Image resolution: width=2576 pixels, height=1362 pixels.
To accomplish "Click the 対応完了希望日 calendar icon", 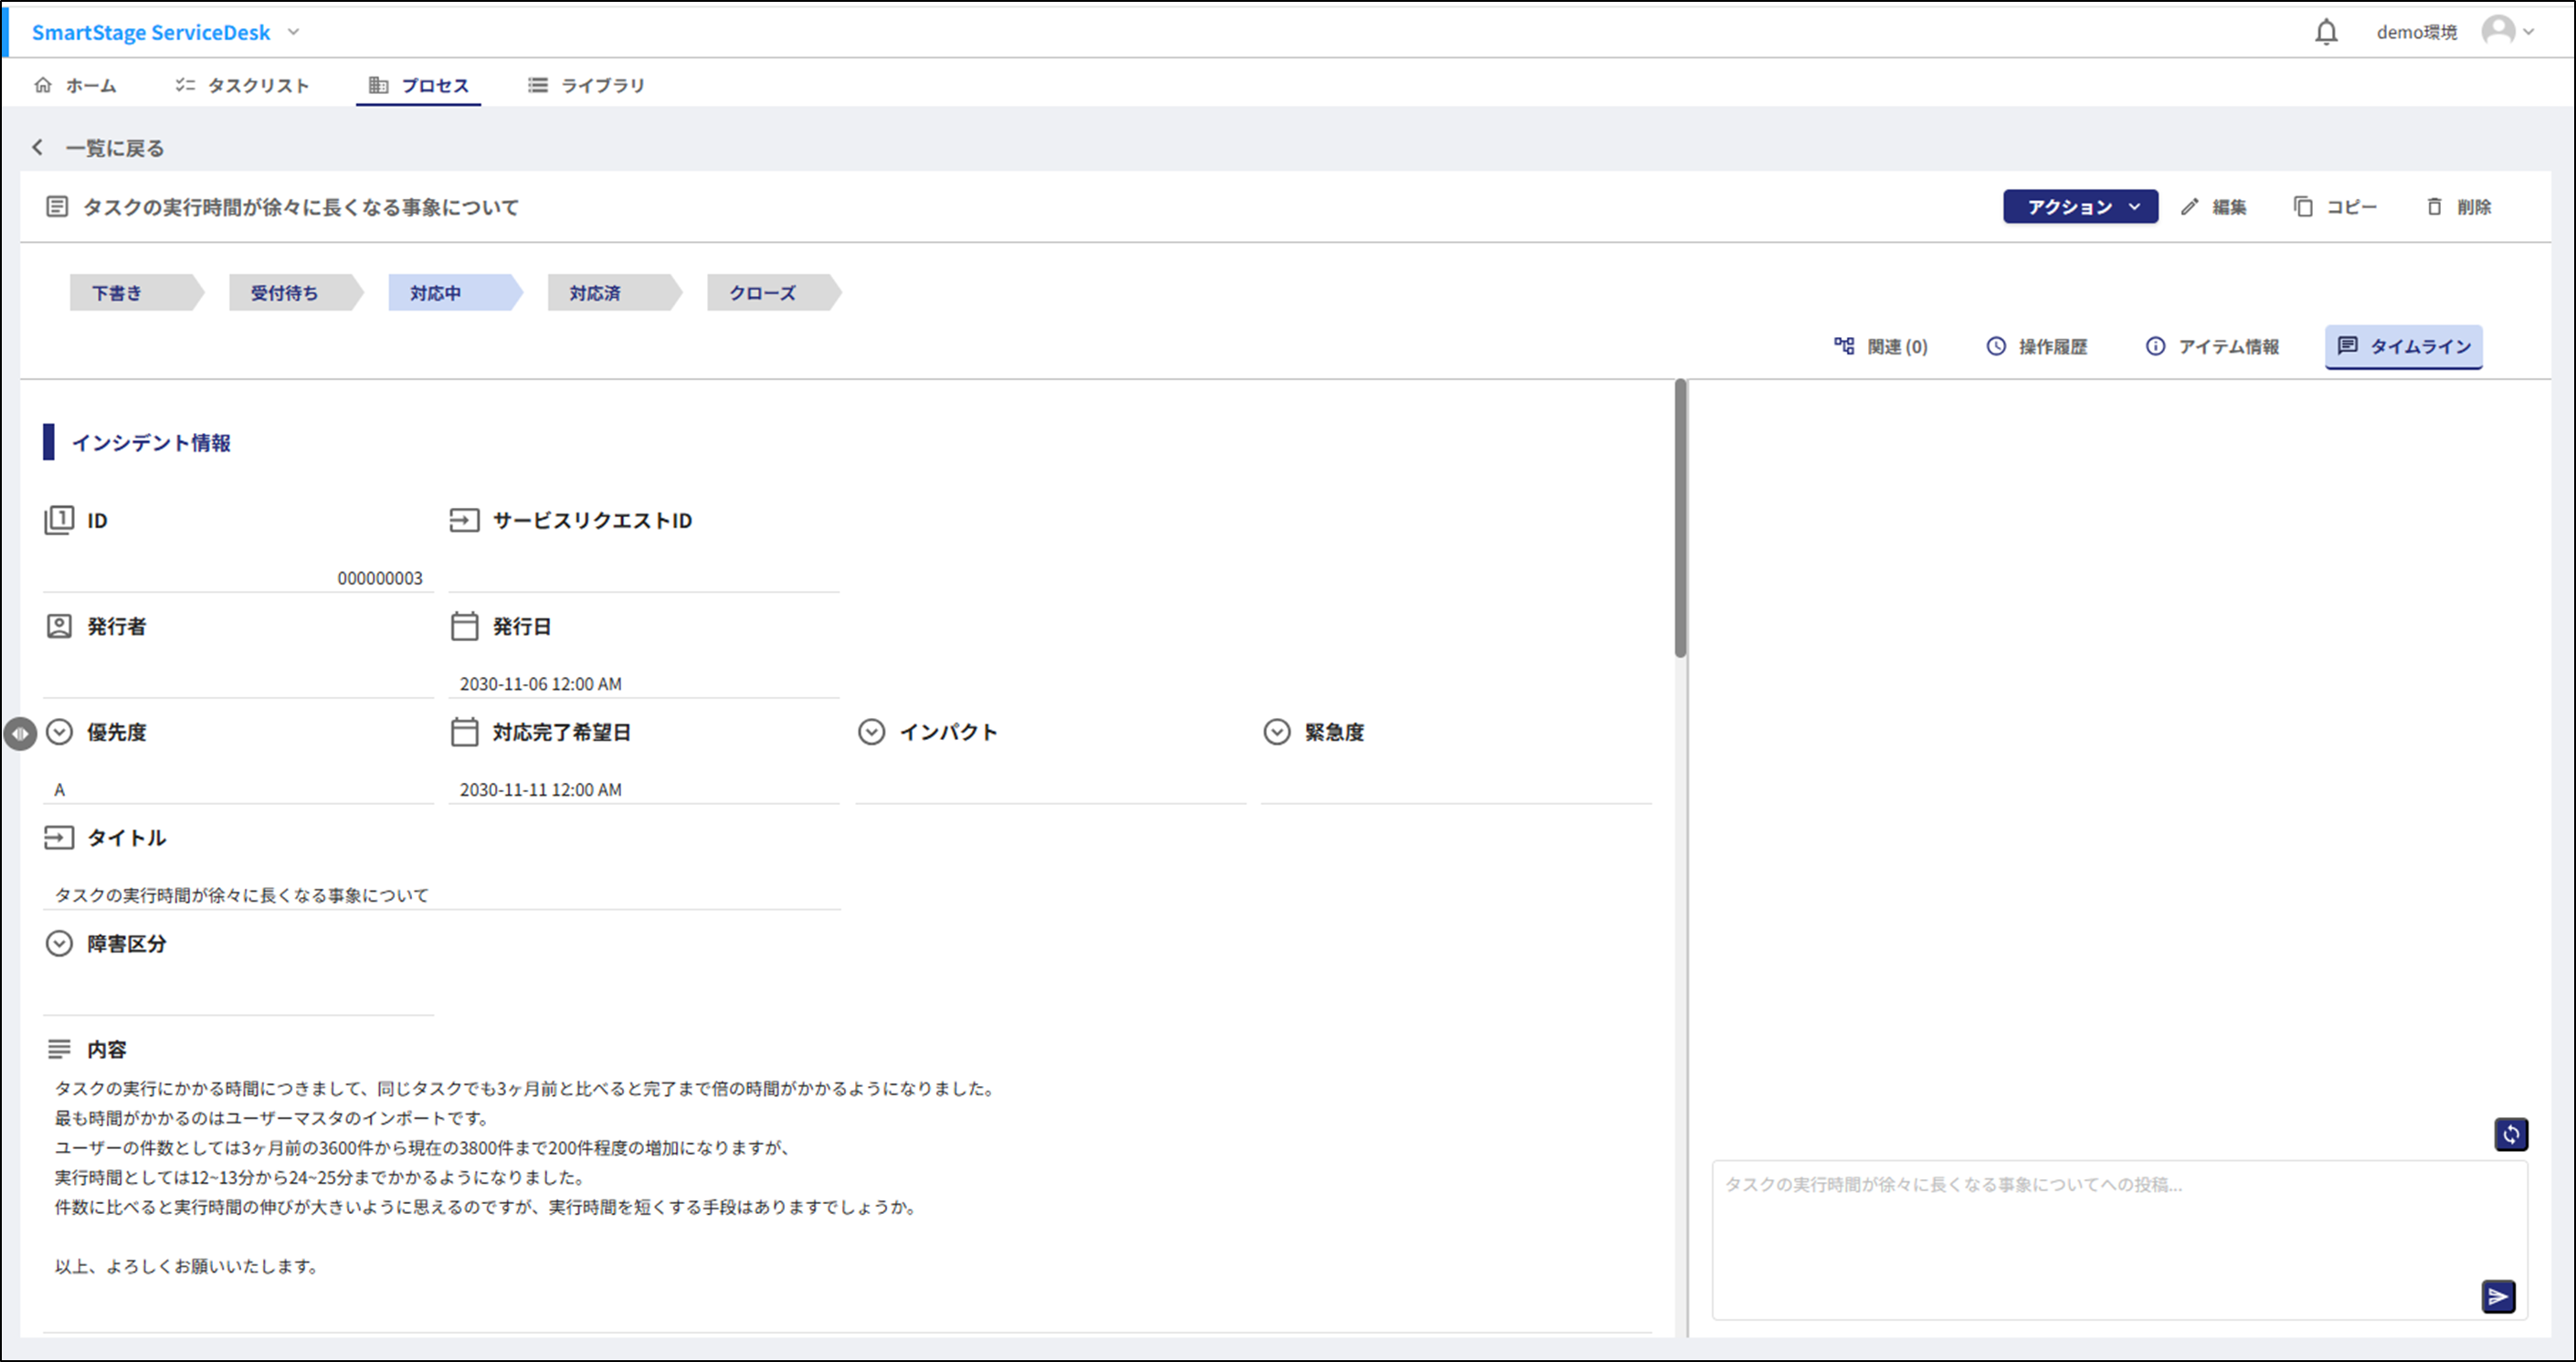I will (x=464, y=732).
